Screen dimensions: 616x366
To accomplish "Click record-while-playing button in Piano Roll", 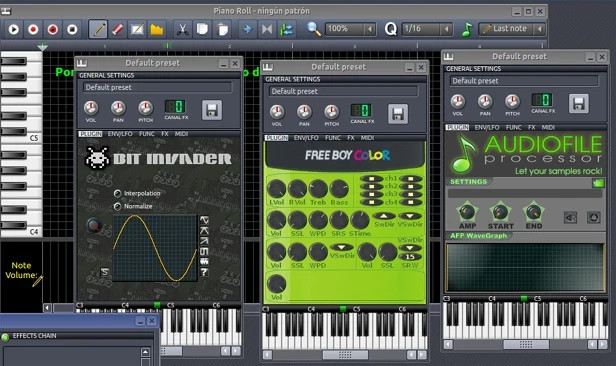I will (53, 29).
